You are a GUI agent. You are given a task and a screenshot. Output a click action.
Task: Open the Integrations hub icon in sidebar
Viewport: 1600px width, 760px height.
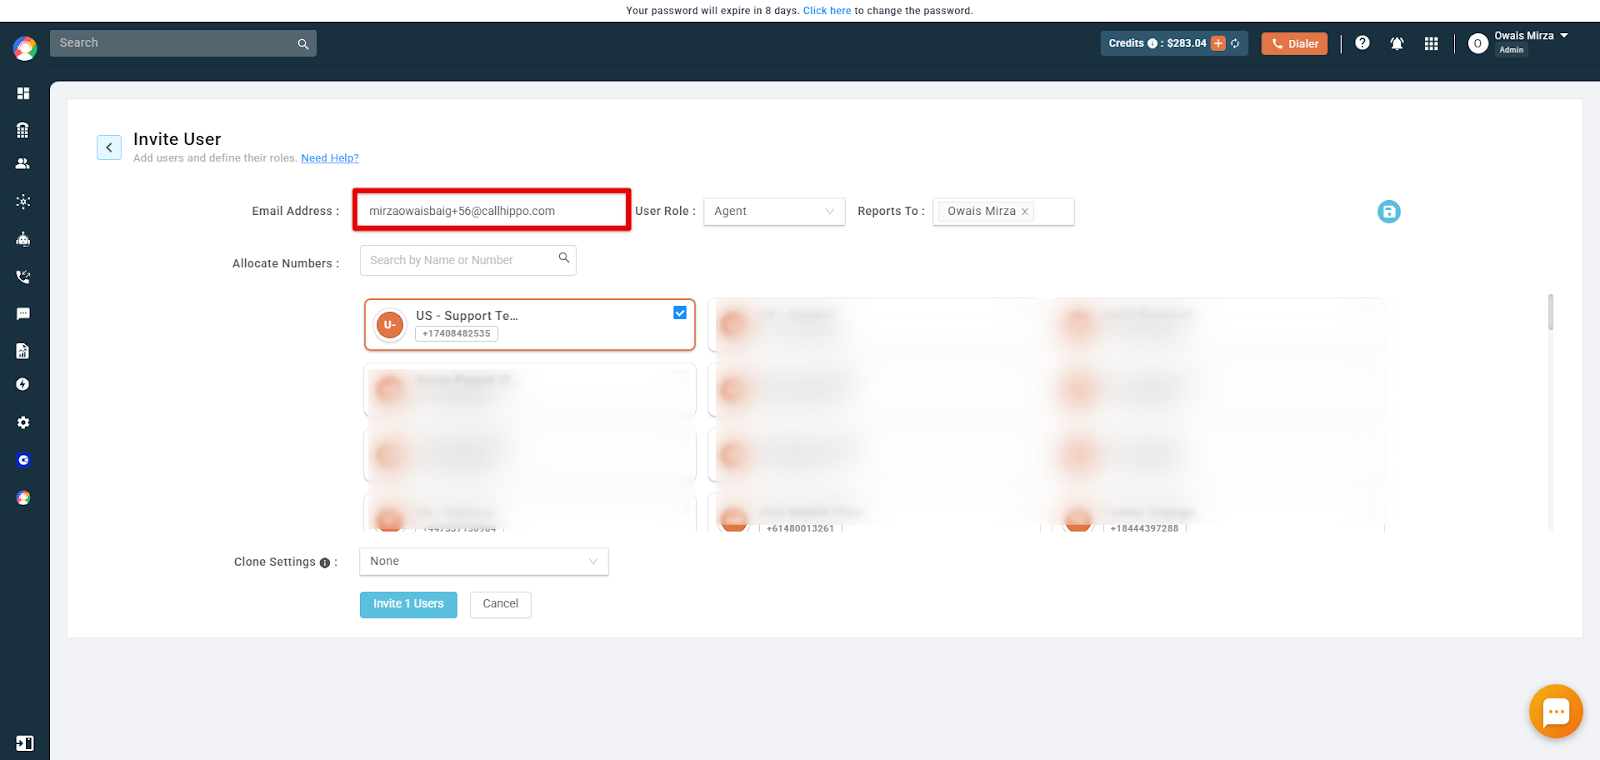click(x=23, y=201)
